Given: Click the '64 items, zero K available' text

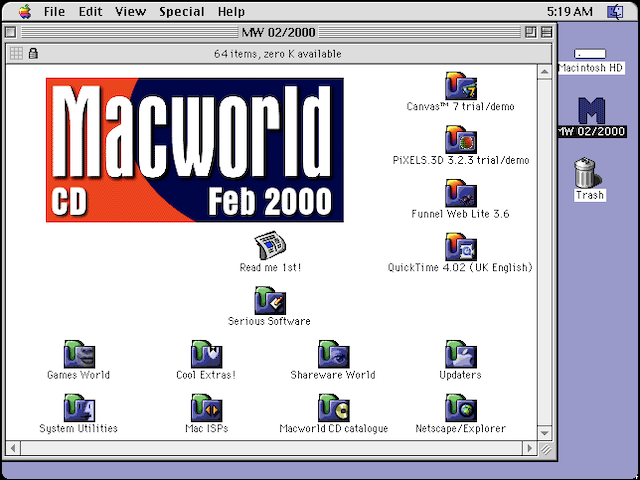Looking at the screenshot, I should (x=278, y=54).
